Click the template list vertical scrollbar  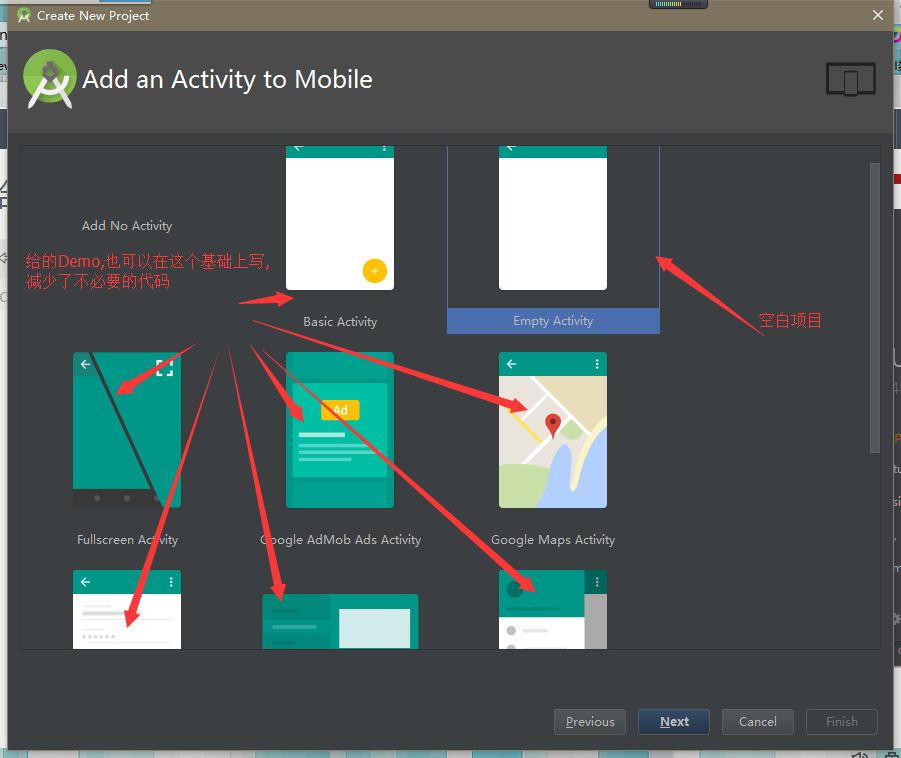(875, 308)
